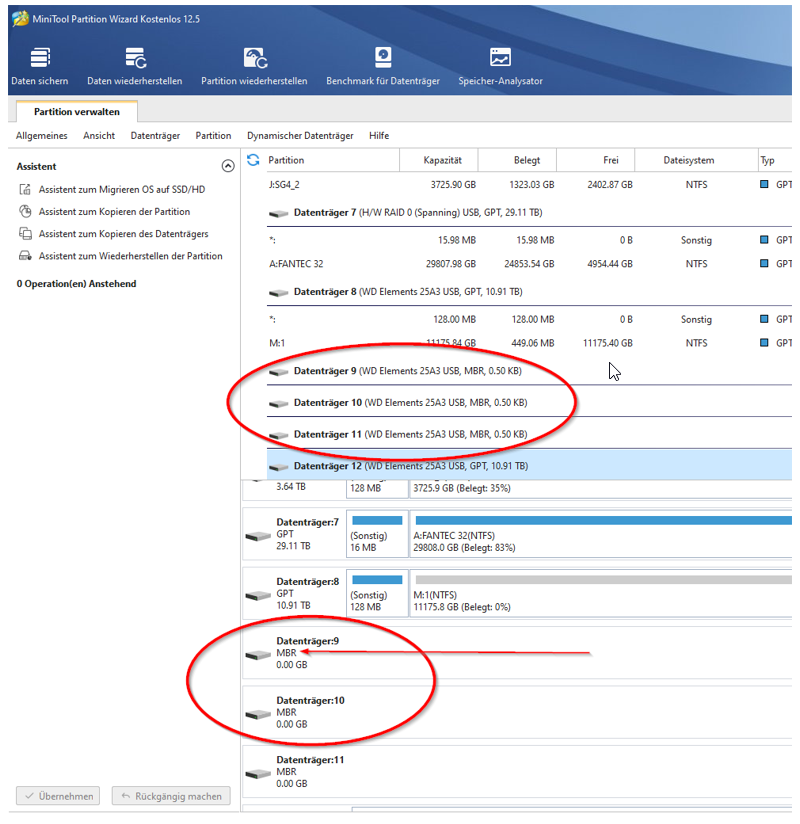Open Partition wiederherstellen tool
Screen dimensions: 800x824
click(x=254, y=66)
